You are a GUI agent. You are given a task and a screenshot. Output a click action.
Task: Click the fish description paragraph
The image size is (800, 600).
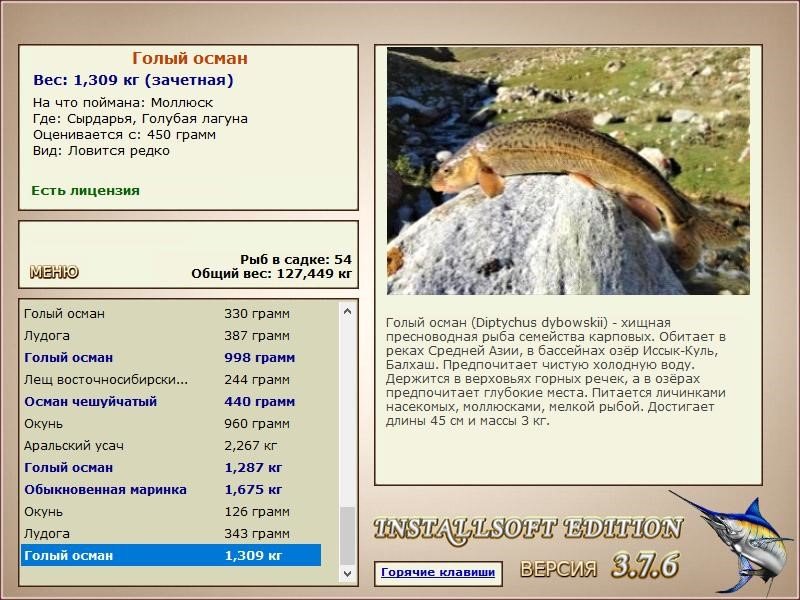tap(556, 372)
